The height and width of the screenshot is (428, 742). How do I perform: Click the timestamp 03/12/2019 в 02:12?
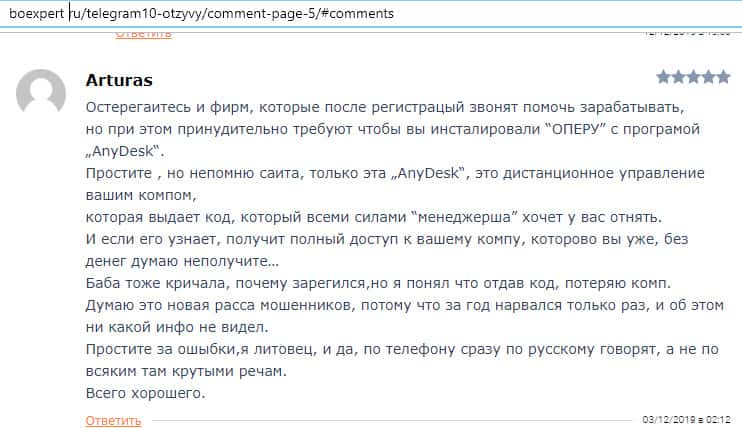pos(686,419)
